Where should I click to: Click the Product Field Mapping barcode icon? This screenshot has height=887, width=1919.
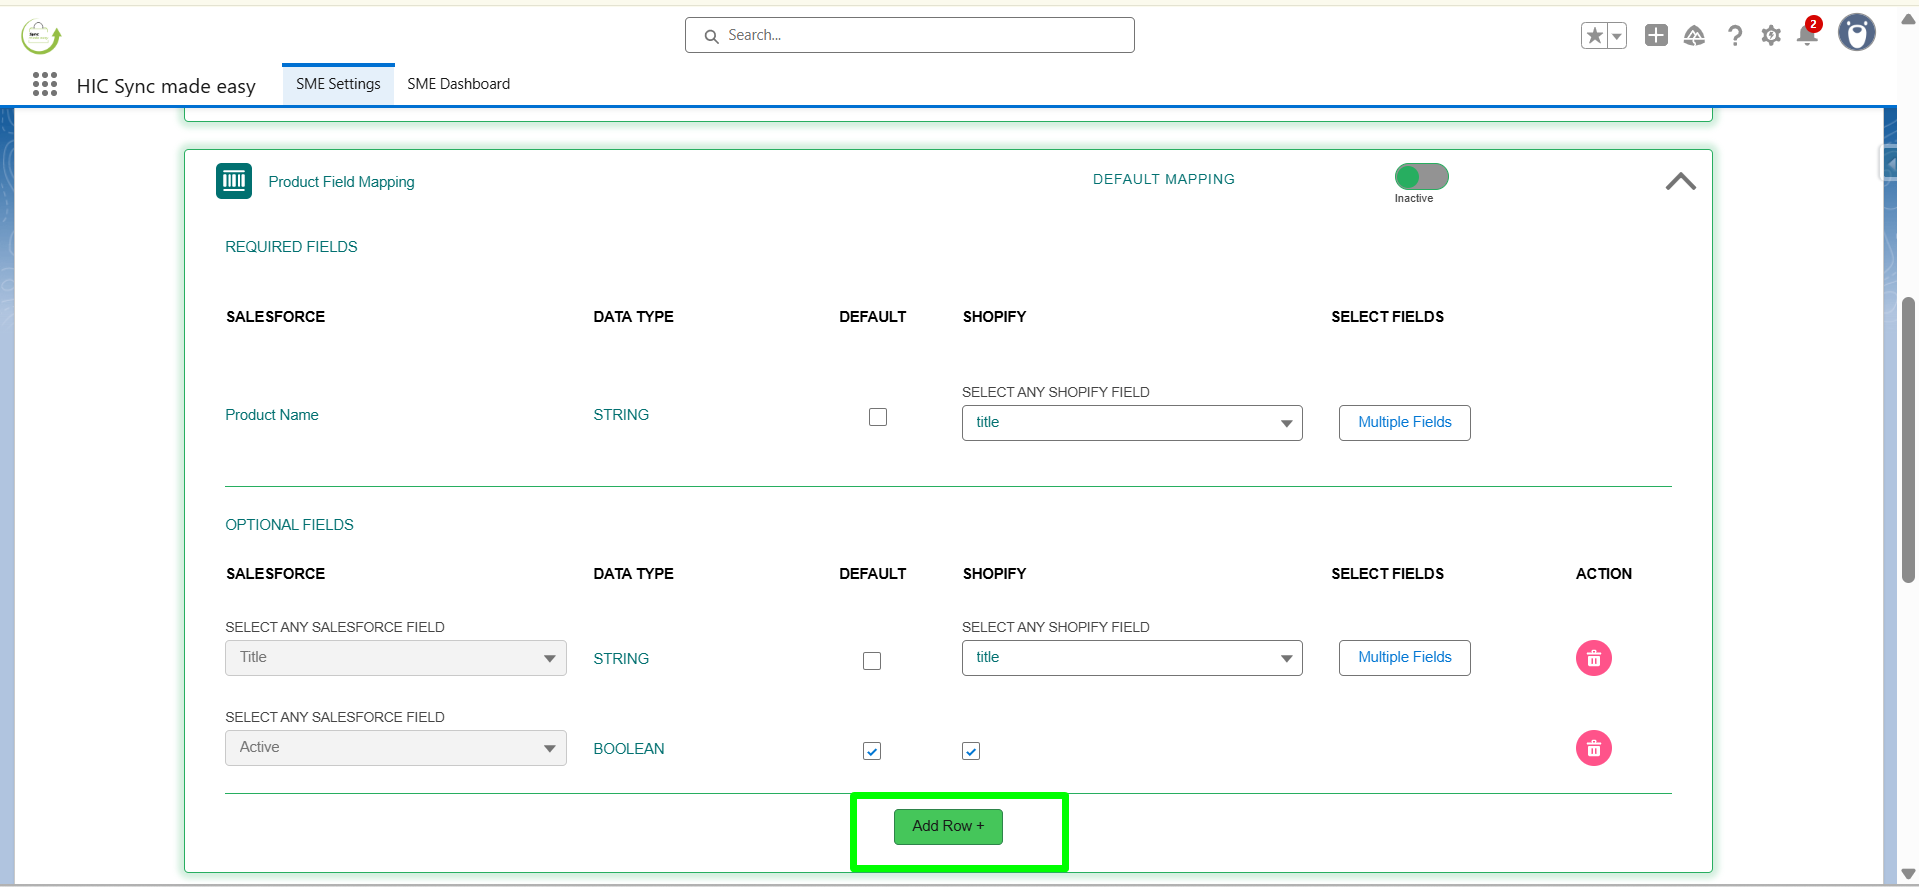click(234, 181)
